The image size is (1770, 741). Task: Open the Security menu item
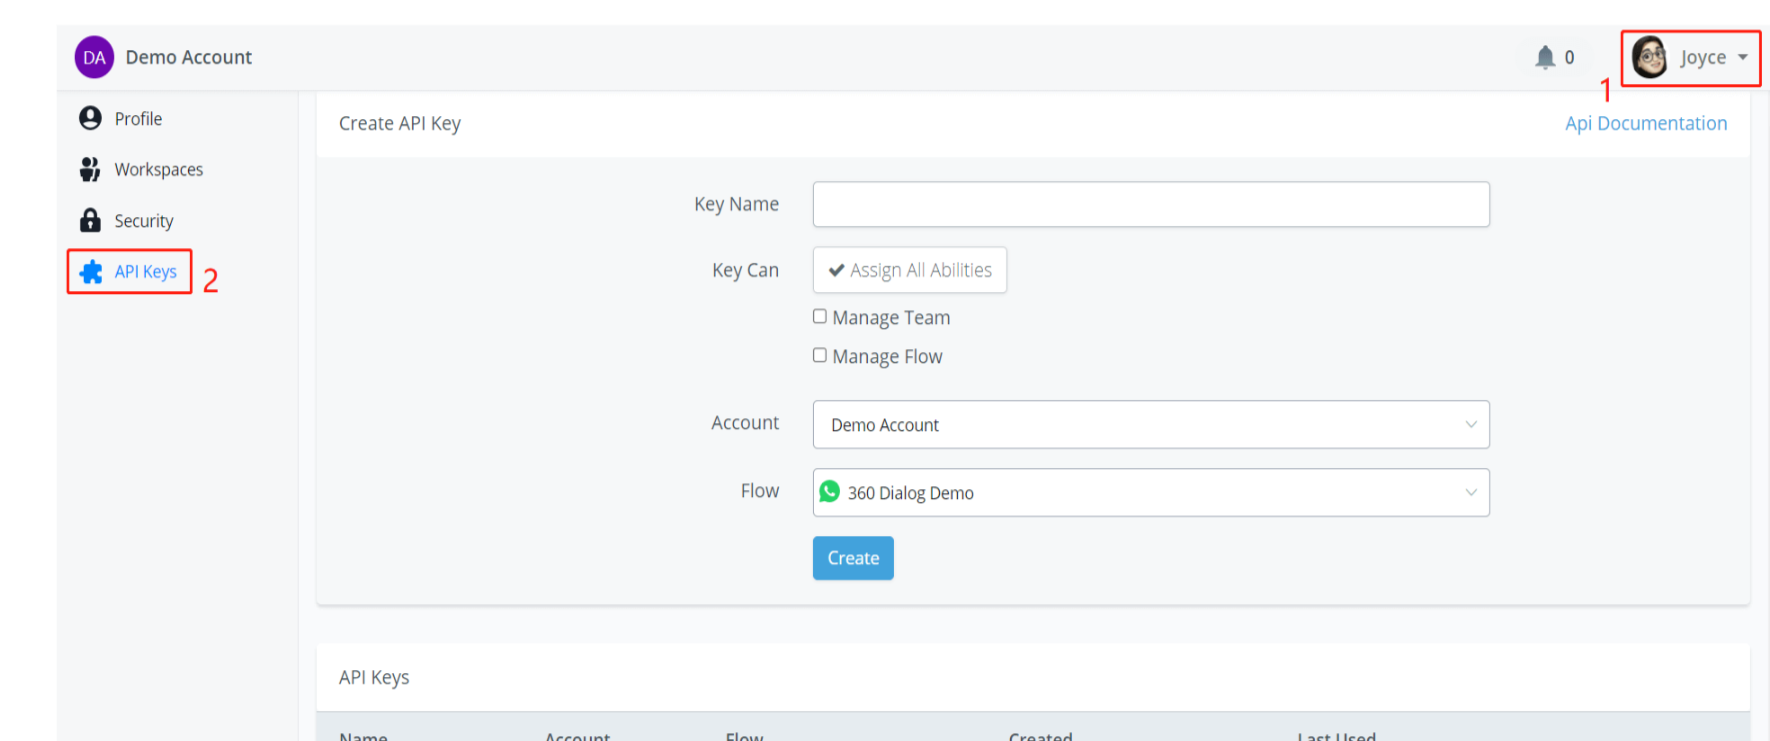point(143,221)
